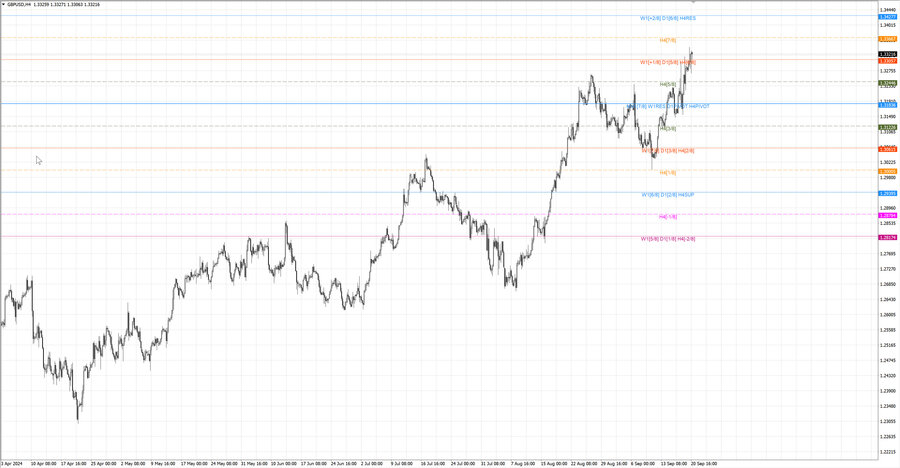
Task: Select the H4[7/8] orange level label
Action: tap(668, 40)
